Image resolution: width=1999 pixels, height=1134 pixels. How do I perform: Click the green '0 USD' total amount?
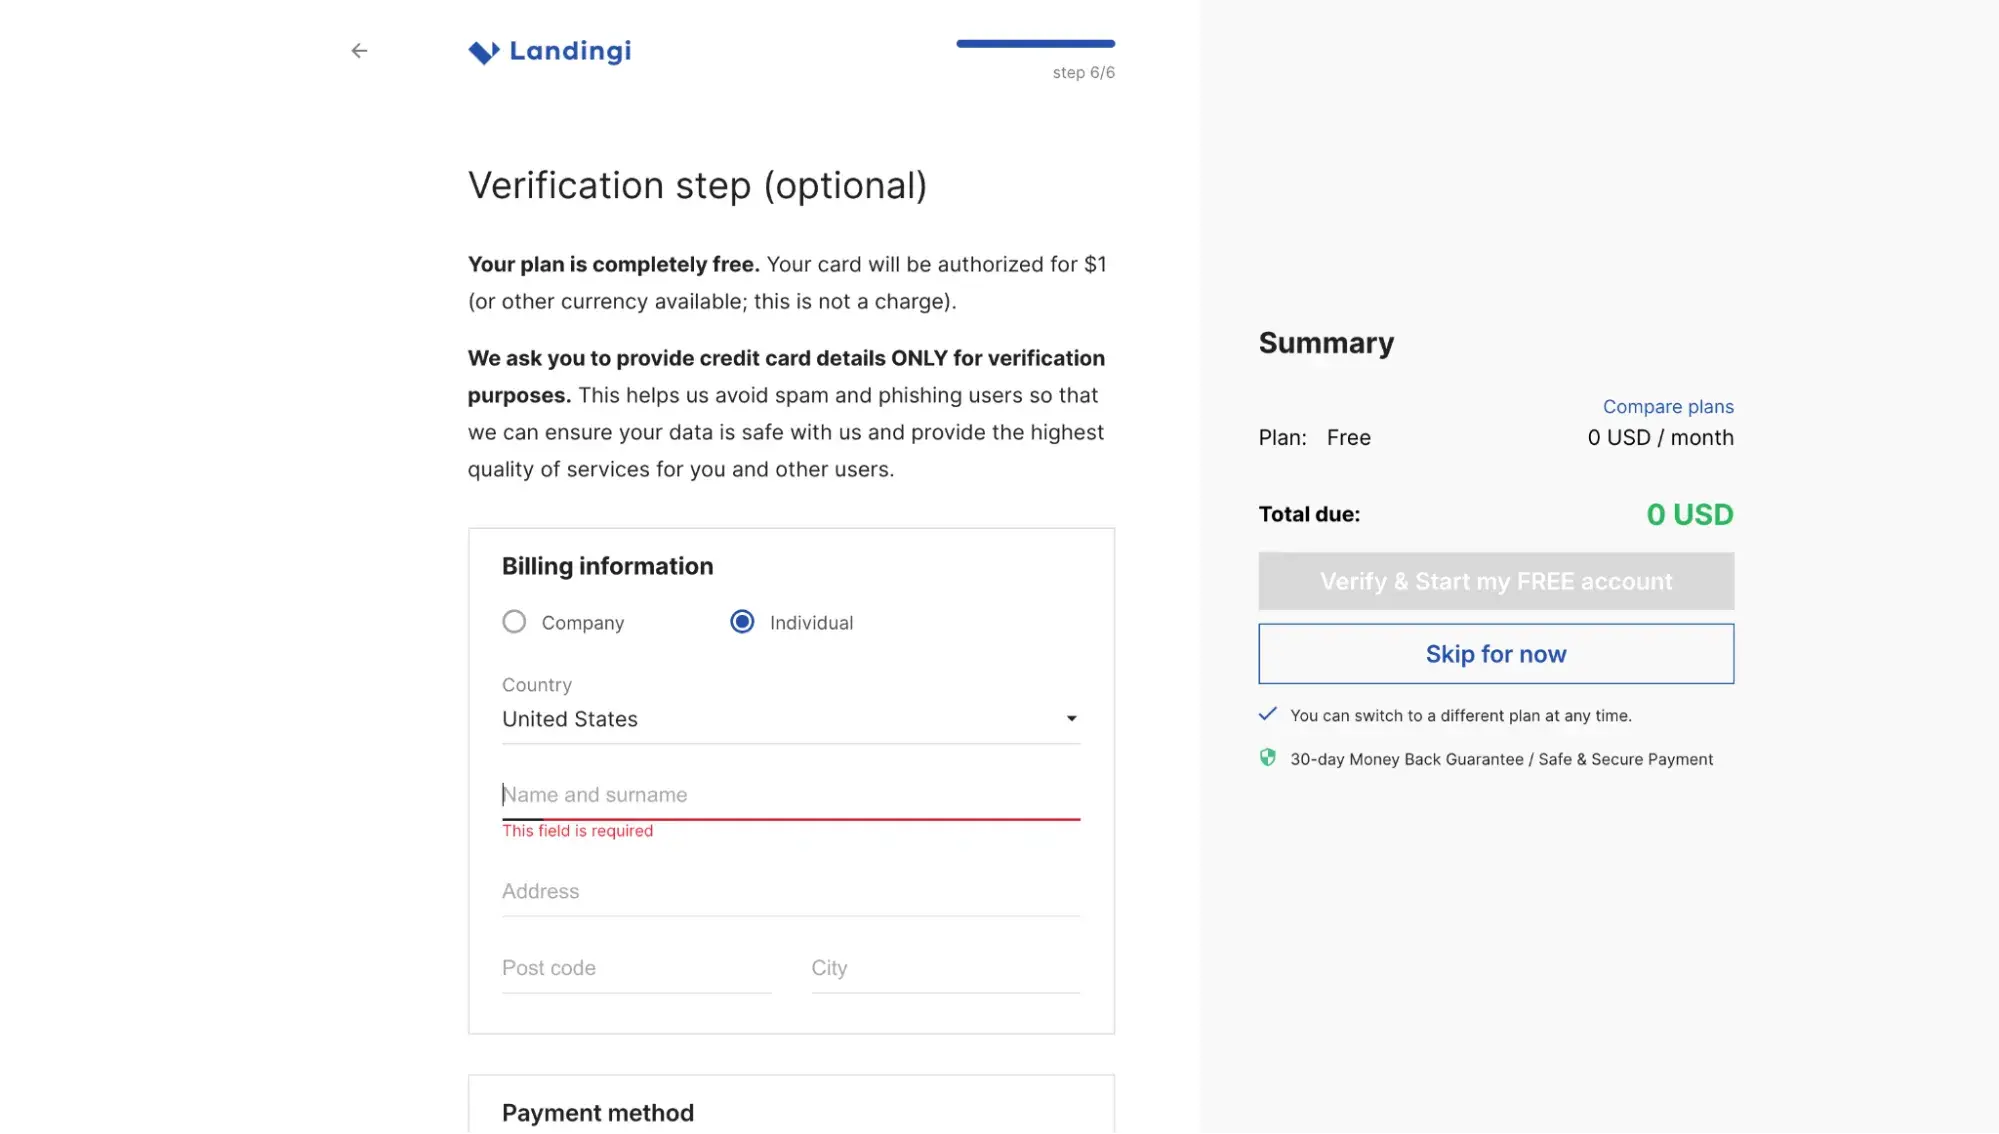tap(1689, 514)
